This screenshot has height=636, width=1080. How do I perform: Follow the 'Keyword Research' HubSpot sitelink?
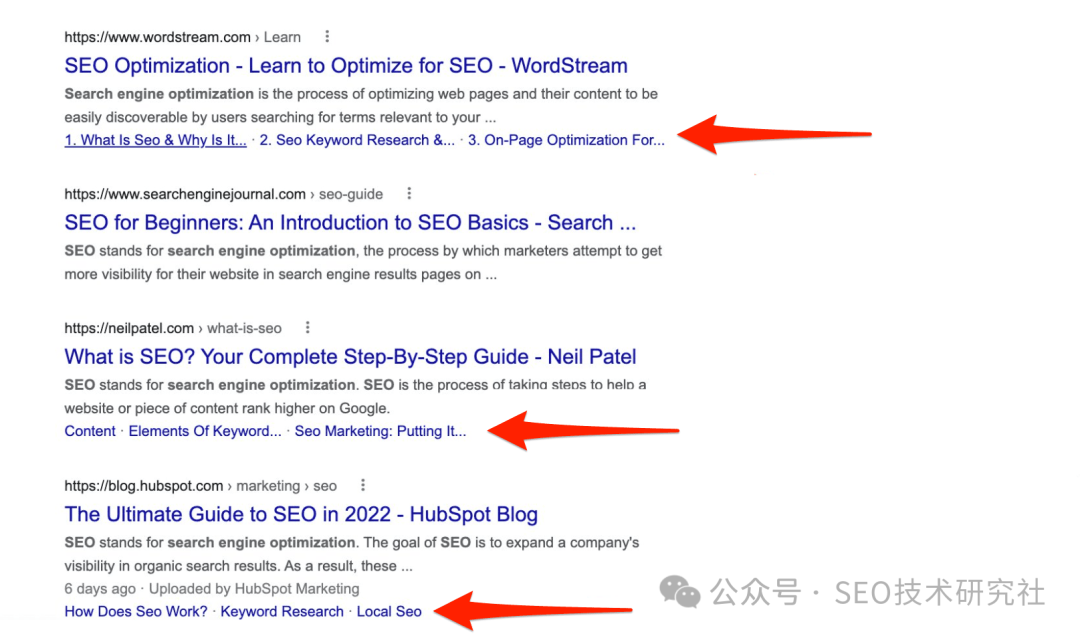pyautogui.click(x=282, y=612)
